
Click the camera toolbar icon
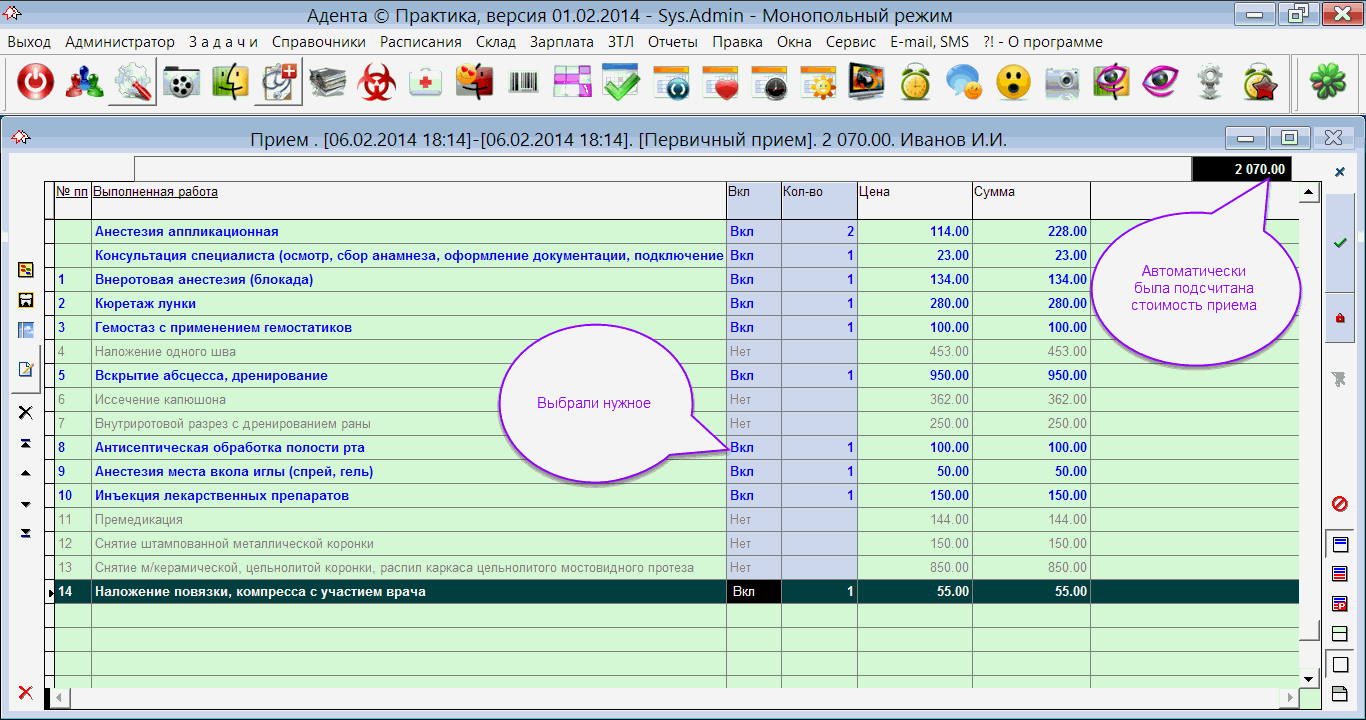(1062, 84)
